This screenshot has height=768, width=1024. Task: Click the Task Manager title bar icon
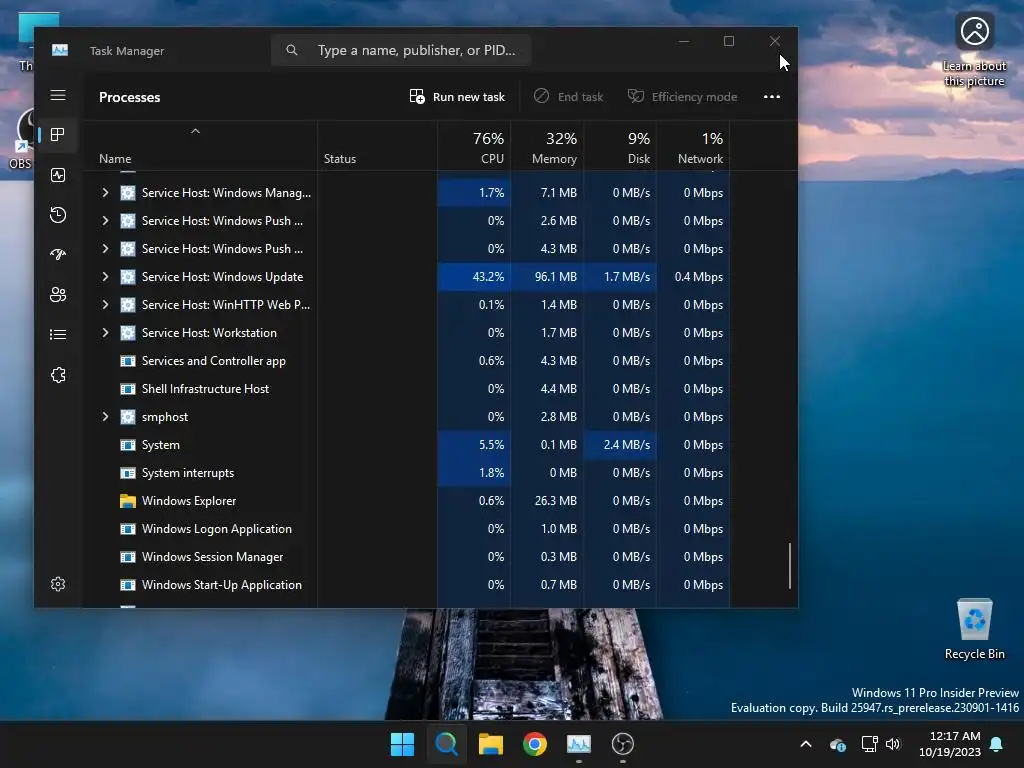[x=60, y=50]
